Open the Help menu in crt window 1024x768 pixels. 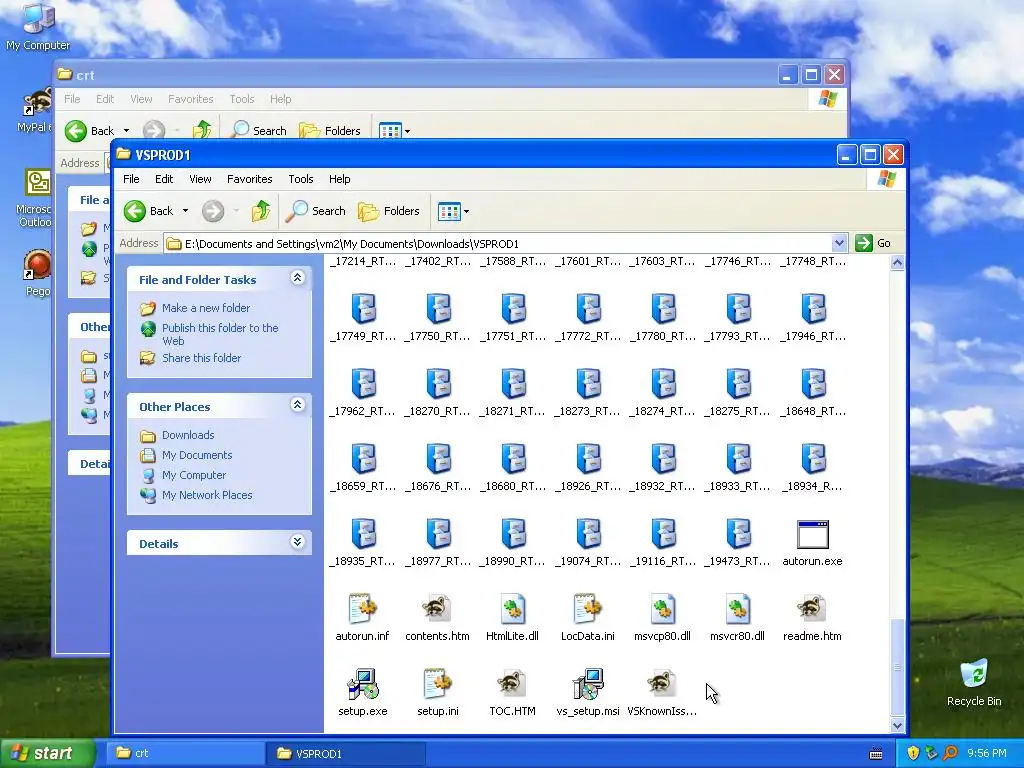click(x=281, y=99)
